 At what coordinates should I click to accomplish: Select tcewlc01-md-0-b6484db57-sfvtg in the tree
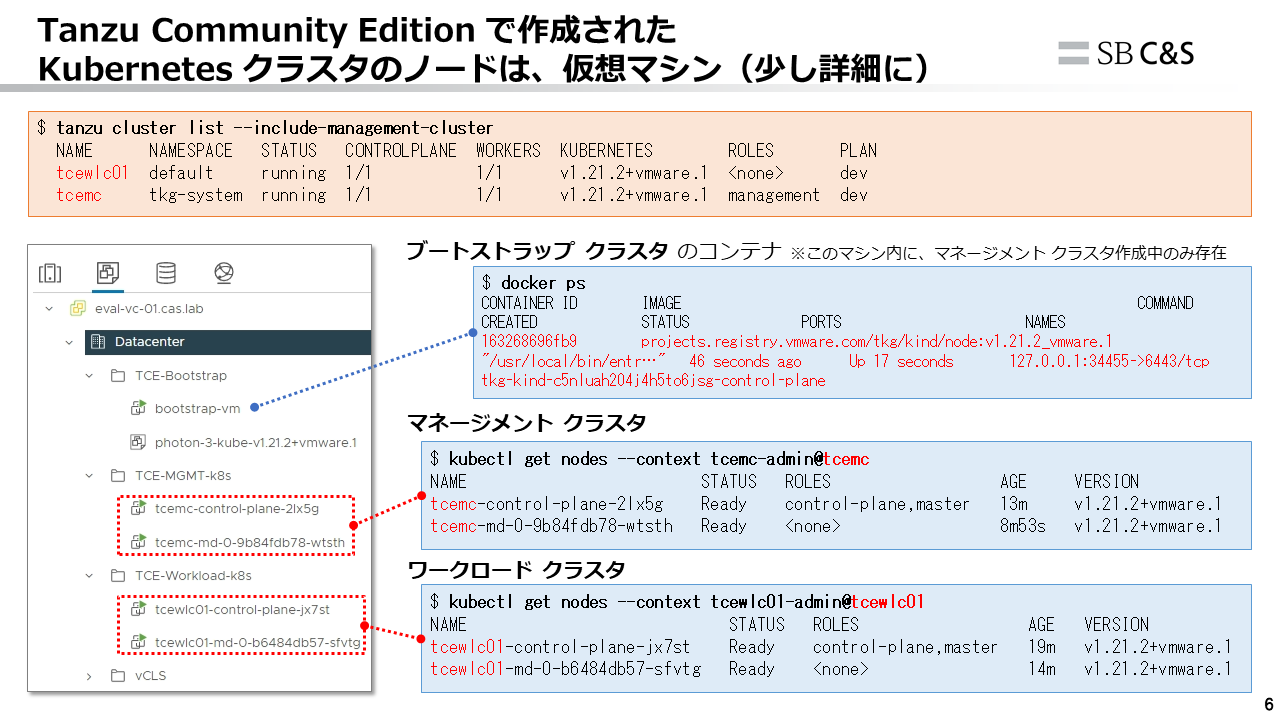[258, 642]
